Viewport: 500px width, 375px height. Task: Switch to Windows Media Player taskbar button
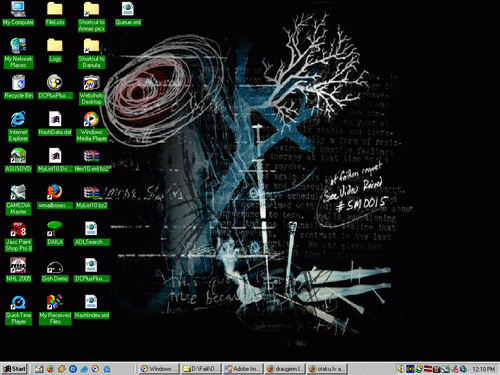click(x=159, y=369)
